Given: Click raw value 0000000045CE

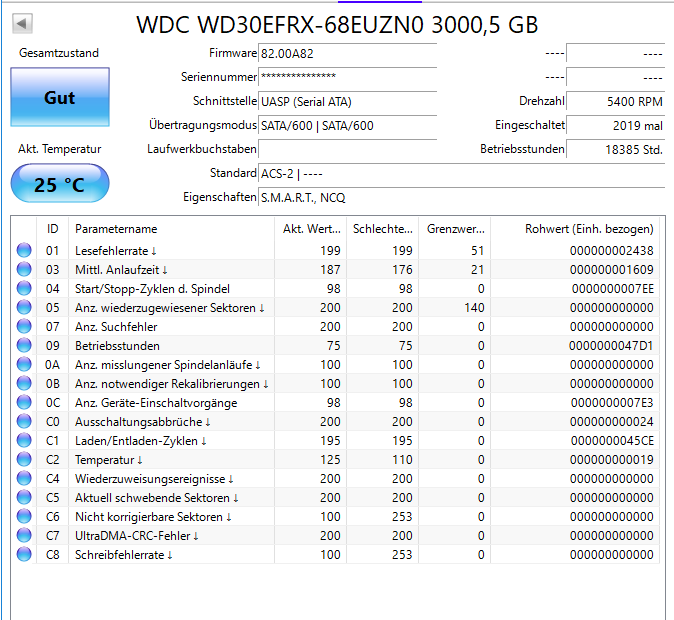Looking at the screenshot, I should click(612, 441).
